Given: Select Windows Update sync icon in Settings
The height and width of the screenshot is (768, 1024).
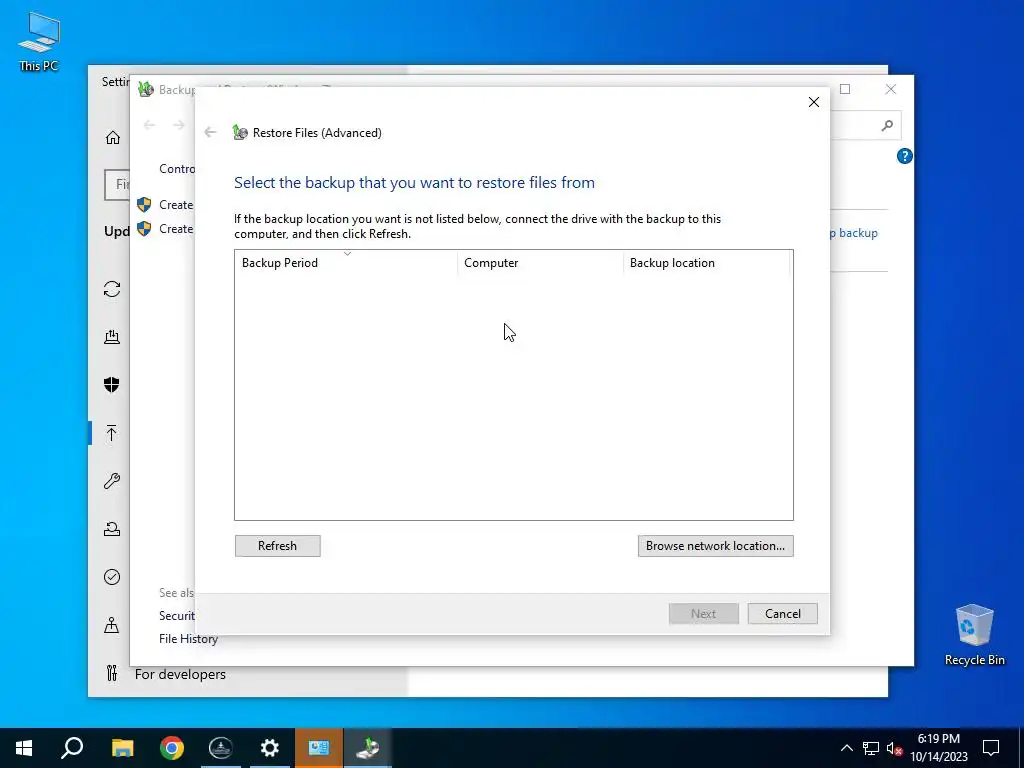Looking at the screenshot, I should [x=112, y=289].
